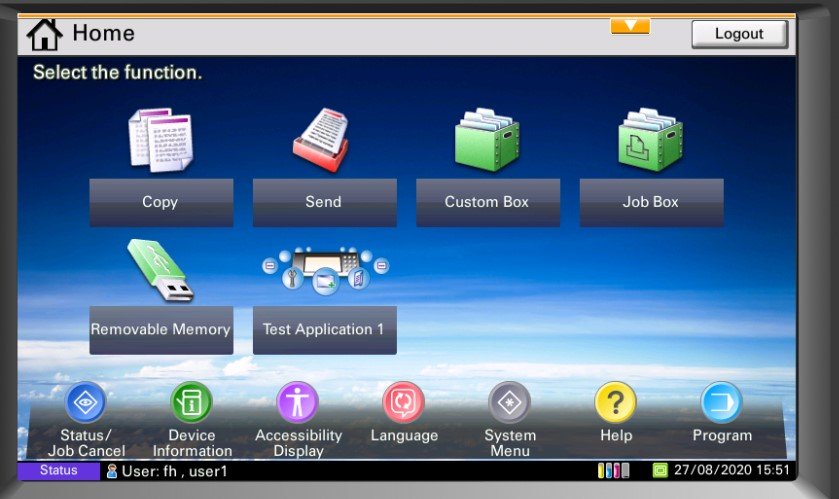Open the Send tray icon

[323, 141]
